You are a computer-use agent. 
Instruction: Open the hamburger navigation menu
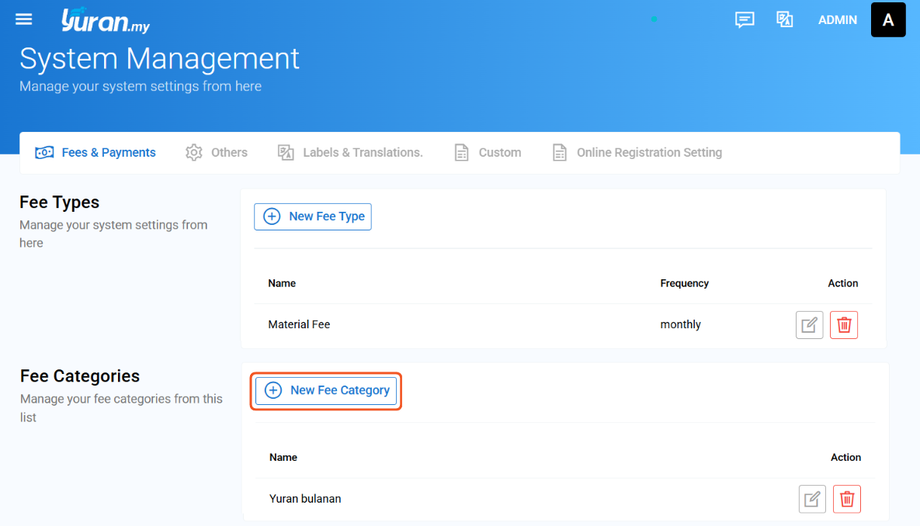[24, 19]
